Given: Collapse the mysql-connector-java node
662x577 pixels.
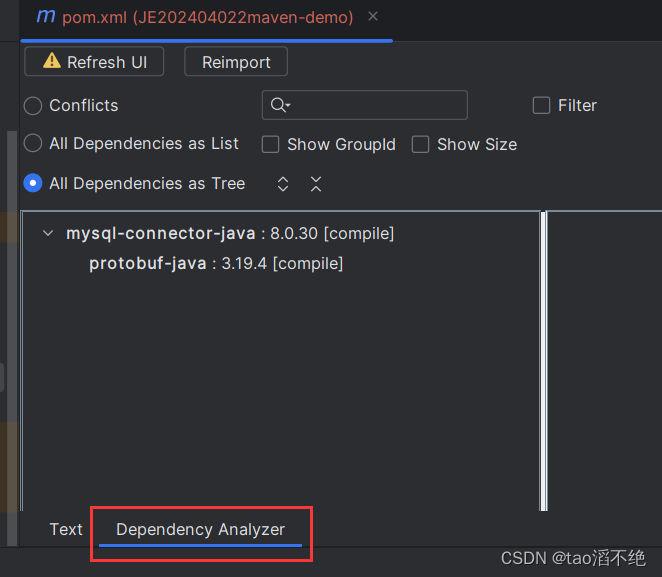Looking at the screenshot, I should pos(48,233).
